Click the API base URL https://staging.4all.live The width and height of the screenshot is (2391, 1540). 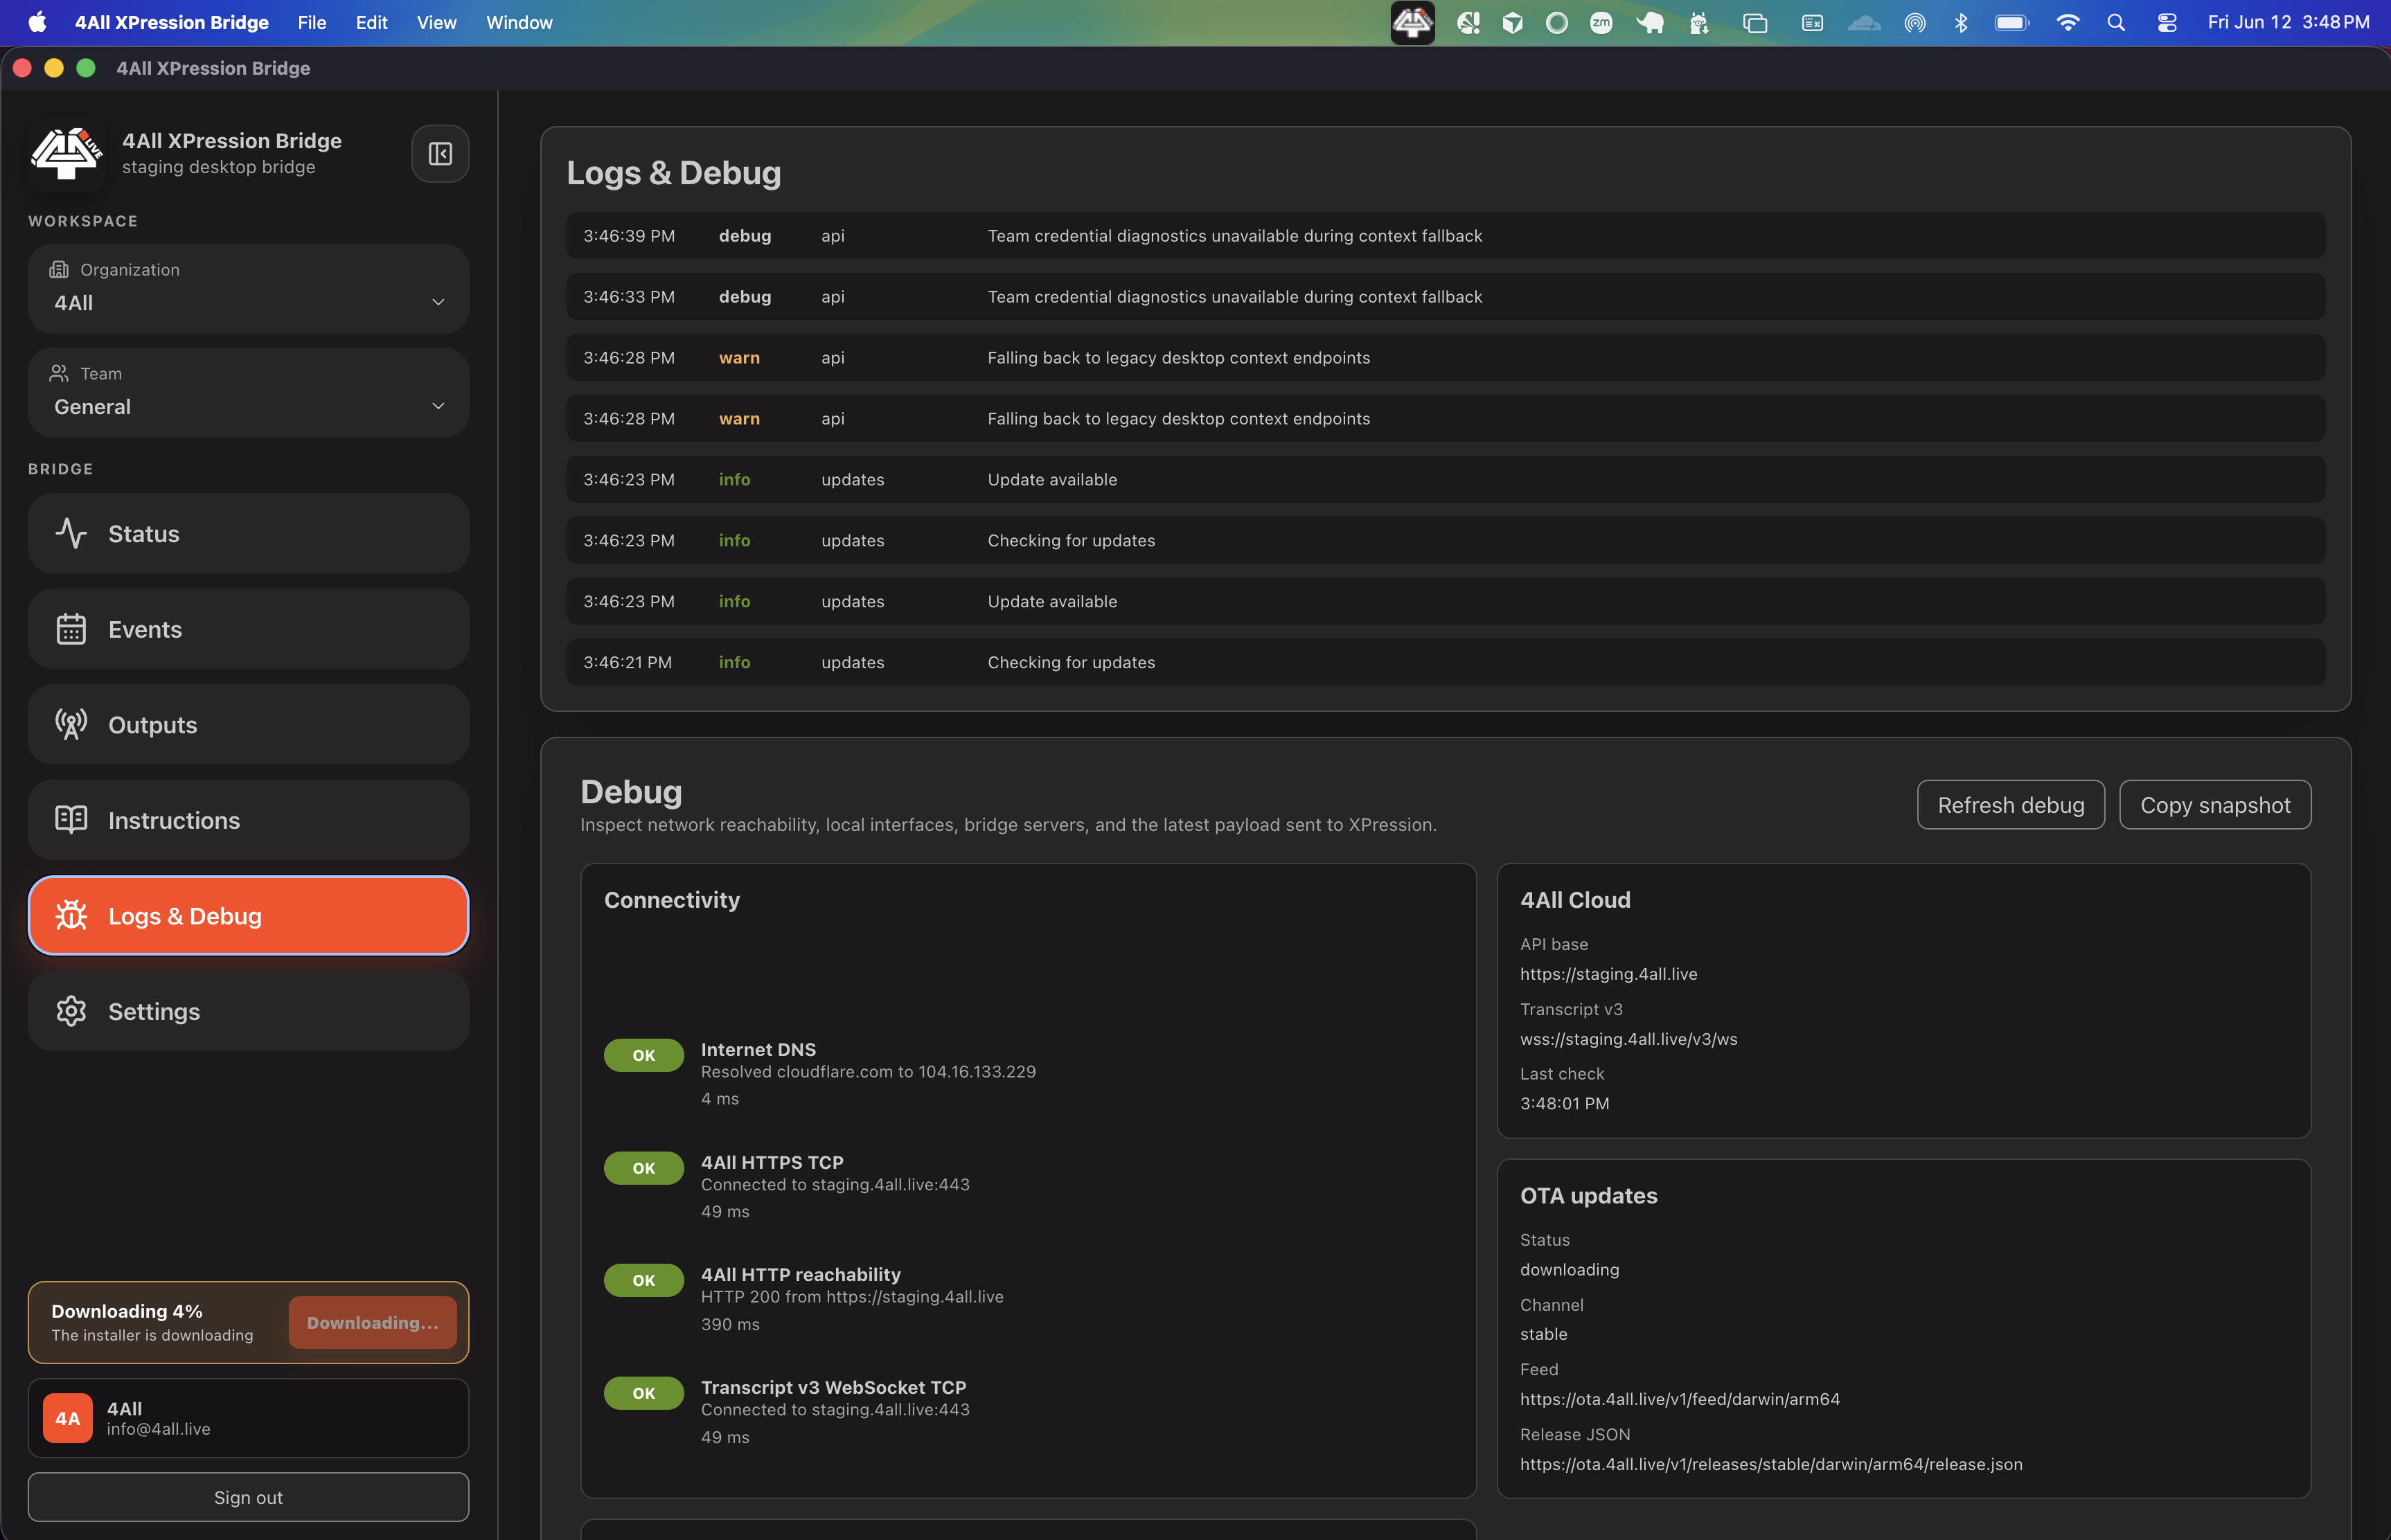click(1608, 974)
